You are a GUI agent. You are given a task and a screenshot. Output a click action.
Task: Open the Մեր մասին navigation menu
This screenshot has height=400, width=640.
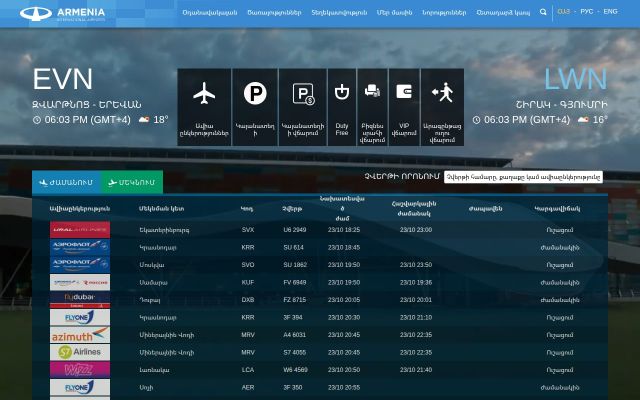pyautogui.click(x=394, y=13)
